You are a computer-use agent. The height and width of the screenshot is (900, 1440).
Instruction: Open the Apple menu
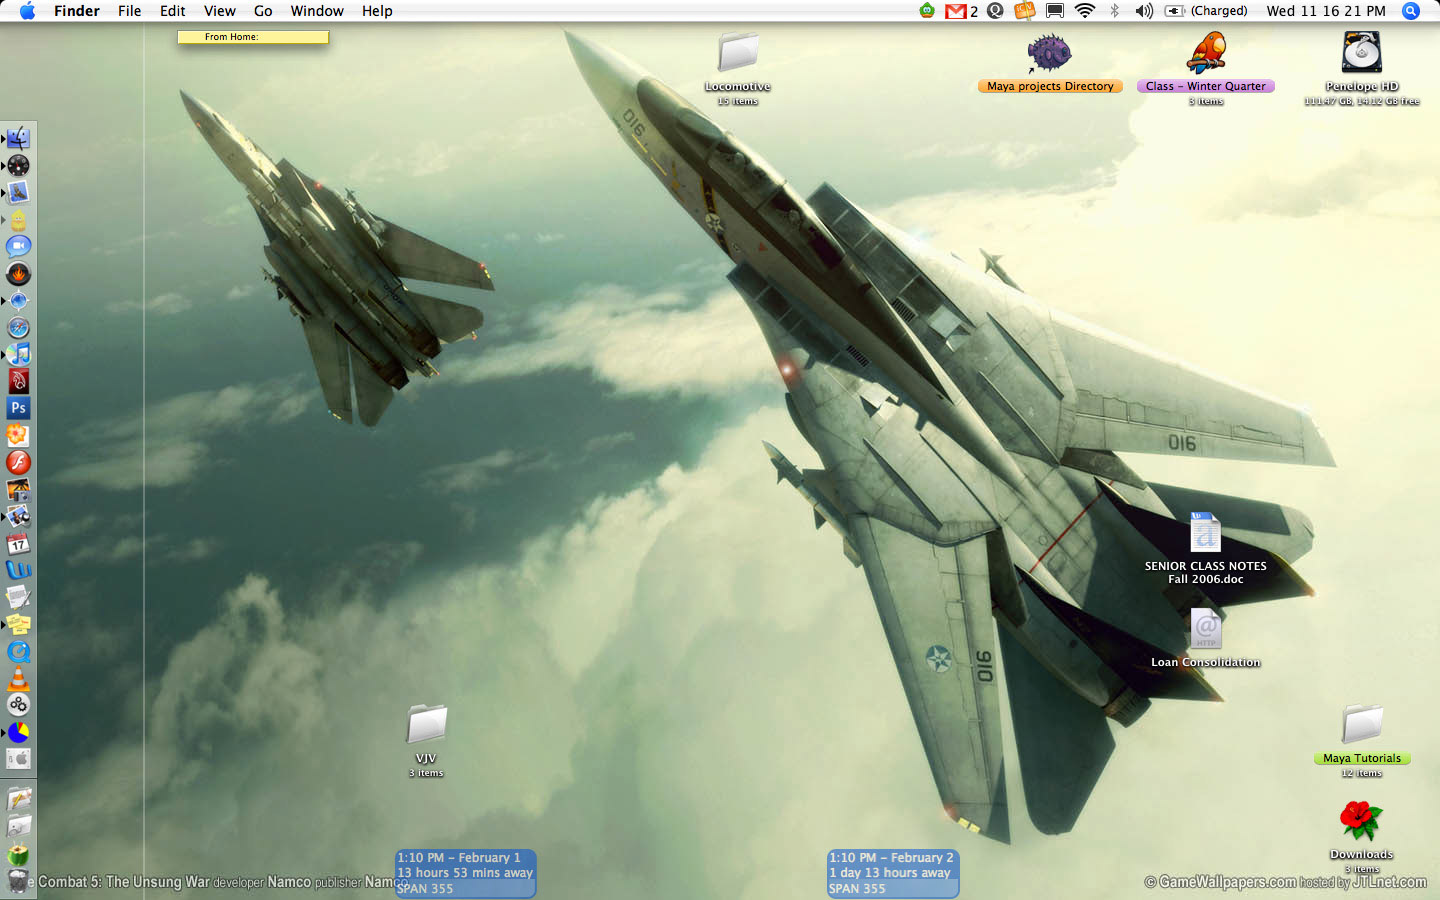(x=27, y=11)
